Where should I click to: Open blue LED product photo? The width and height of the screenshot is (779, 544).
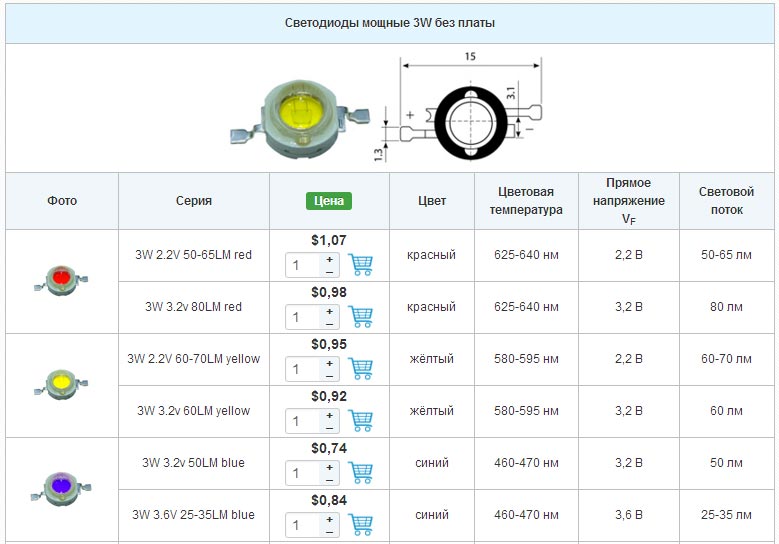61,489
